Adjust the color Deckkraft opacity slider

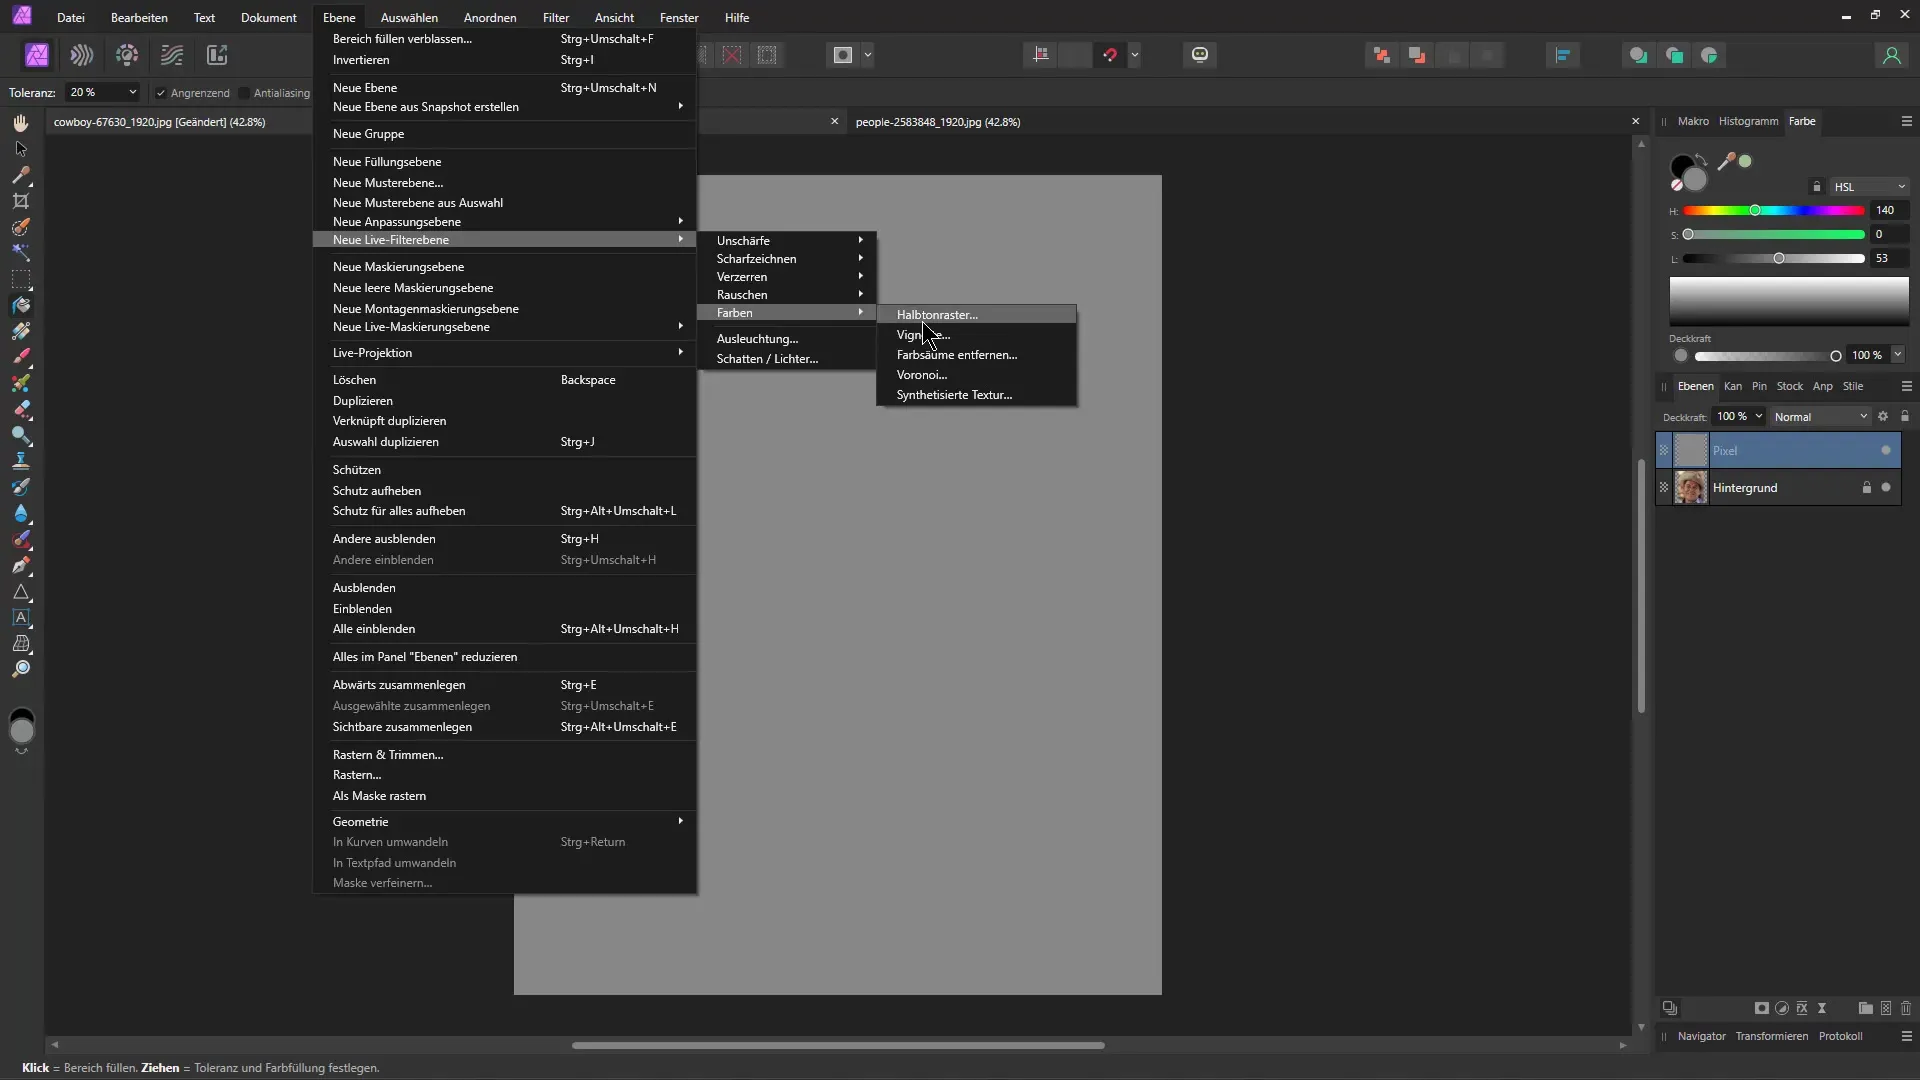point(1768,356)
